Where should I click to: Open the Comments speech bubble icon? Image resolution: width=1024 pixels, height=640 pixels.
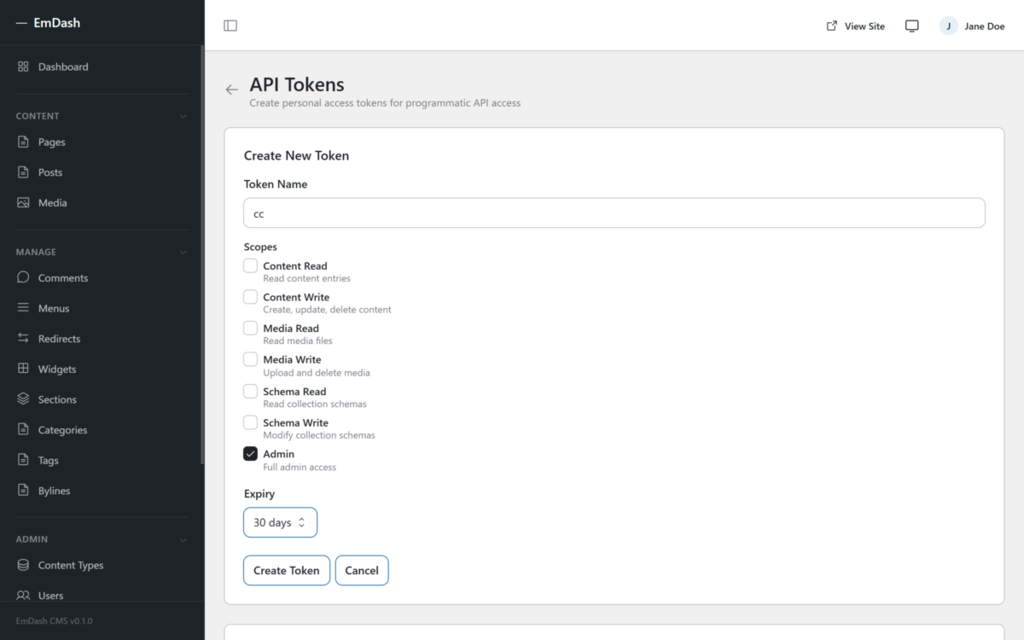[x=23, y=277]
